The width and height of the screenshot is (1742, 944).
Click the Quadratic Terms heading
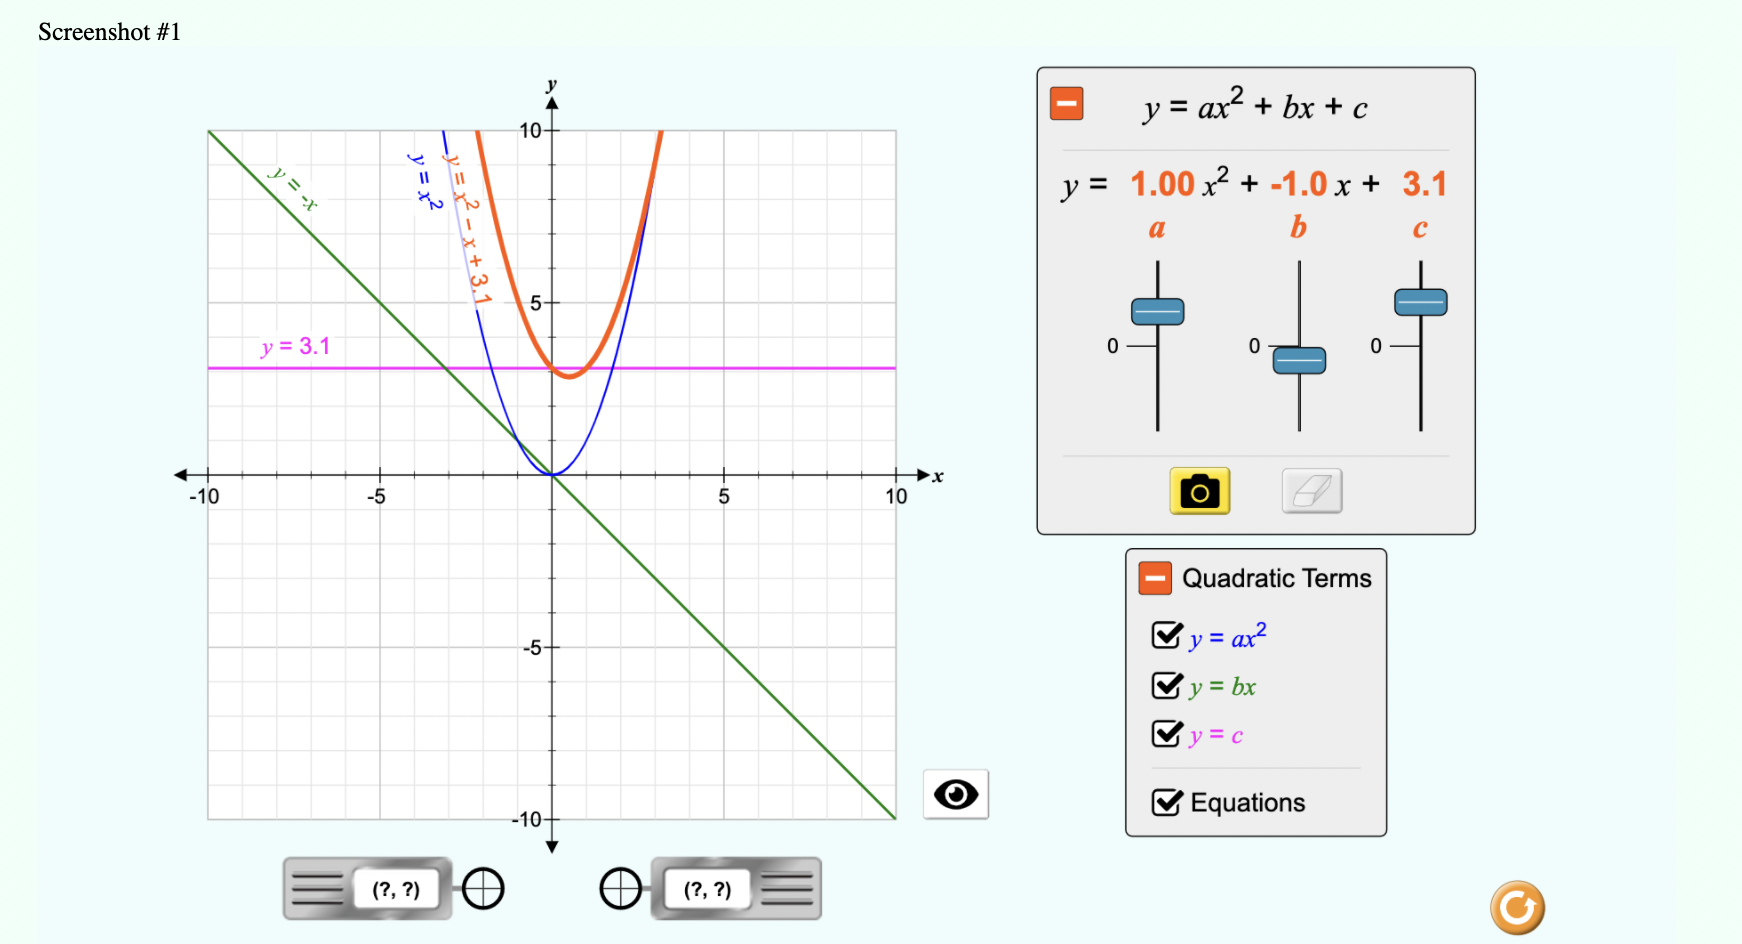pyautogui.click(x=1277, y=578)
